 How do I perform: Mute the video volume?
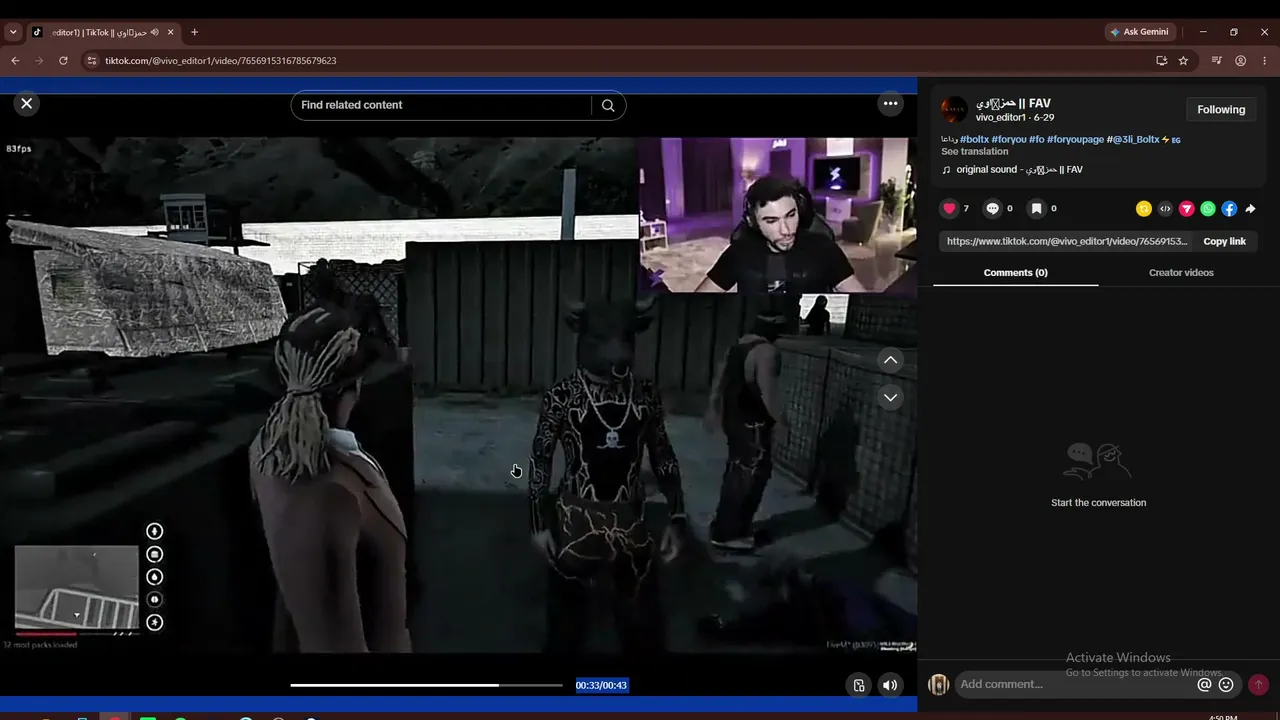(x=890, y=685)
